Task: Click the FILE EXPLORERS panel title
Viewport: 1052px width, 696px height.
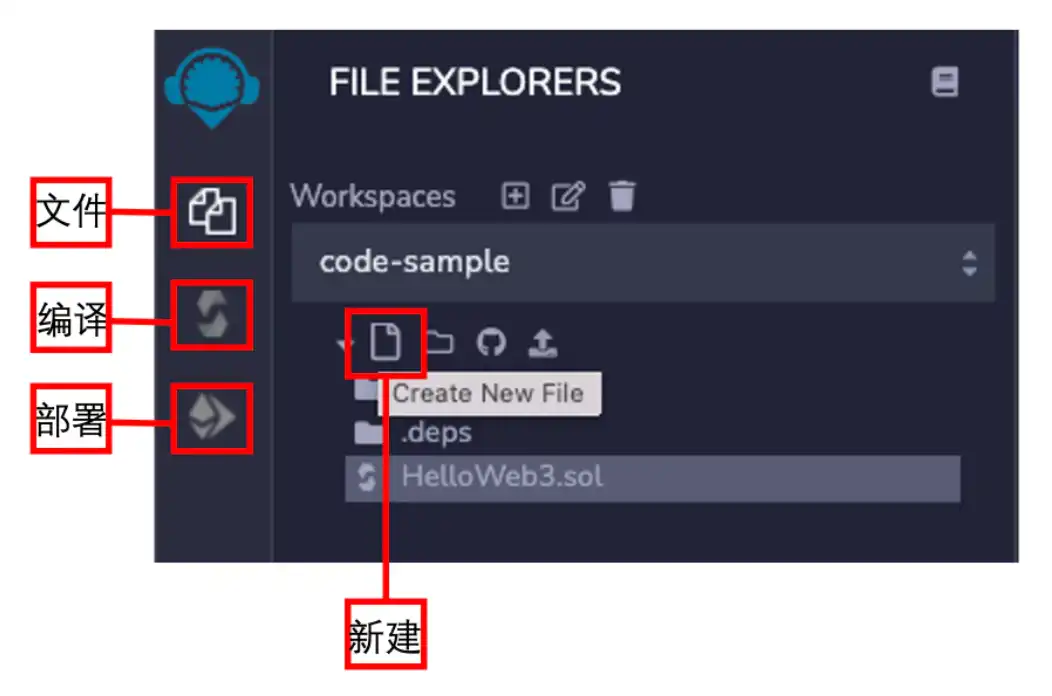Action: tap(475, 82)
